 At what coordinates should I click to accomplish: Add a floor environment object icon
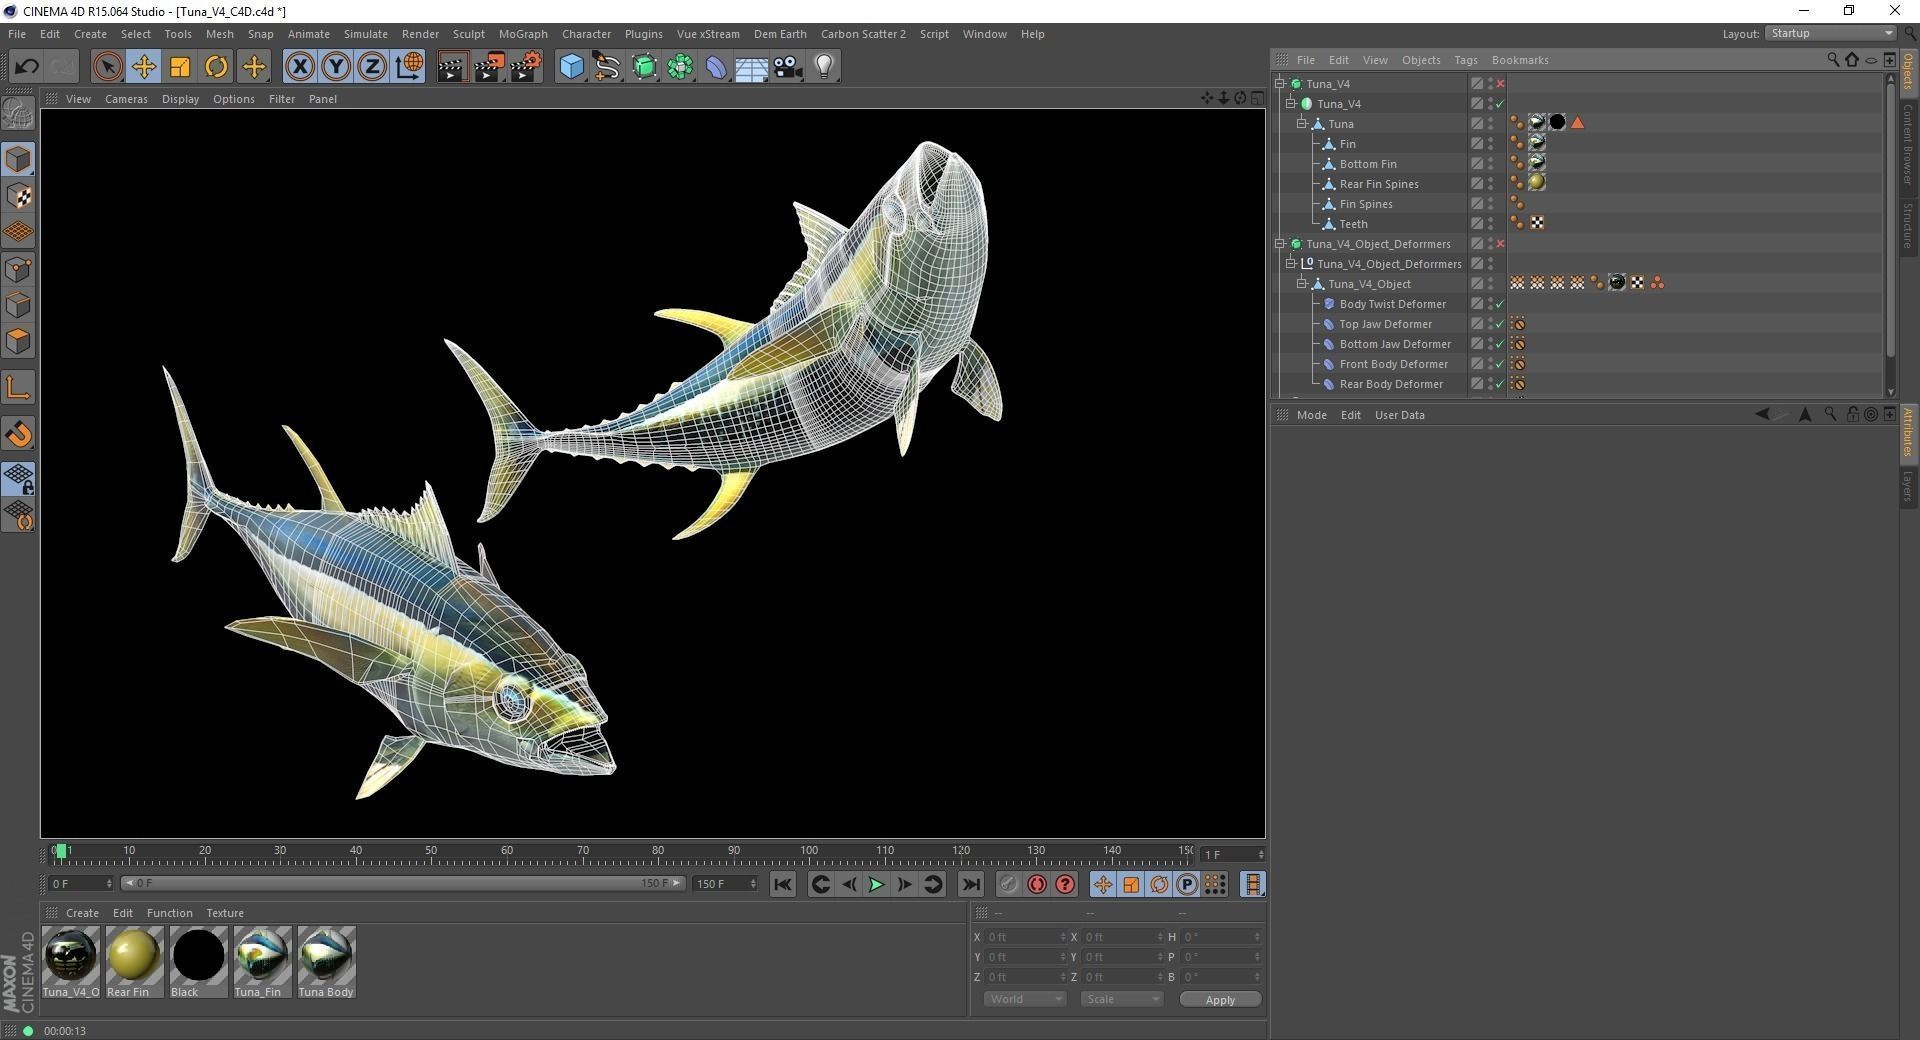751,67
